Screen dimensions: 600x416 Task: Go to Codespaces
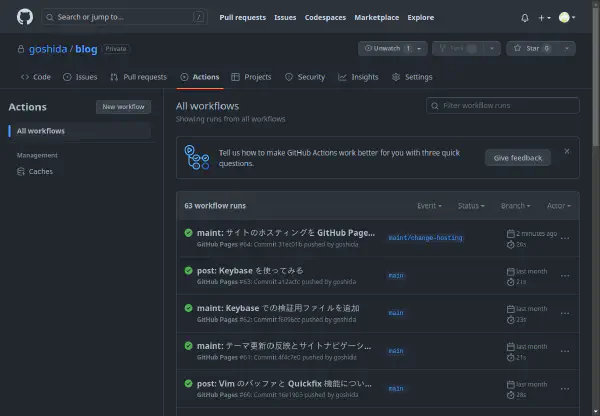325,18
